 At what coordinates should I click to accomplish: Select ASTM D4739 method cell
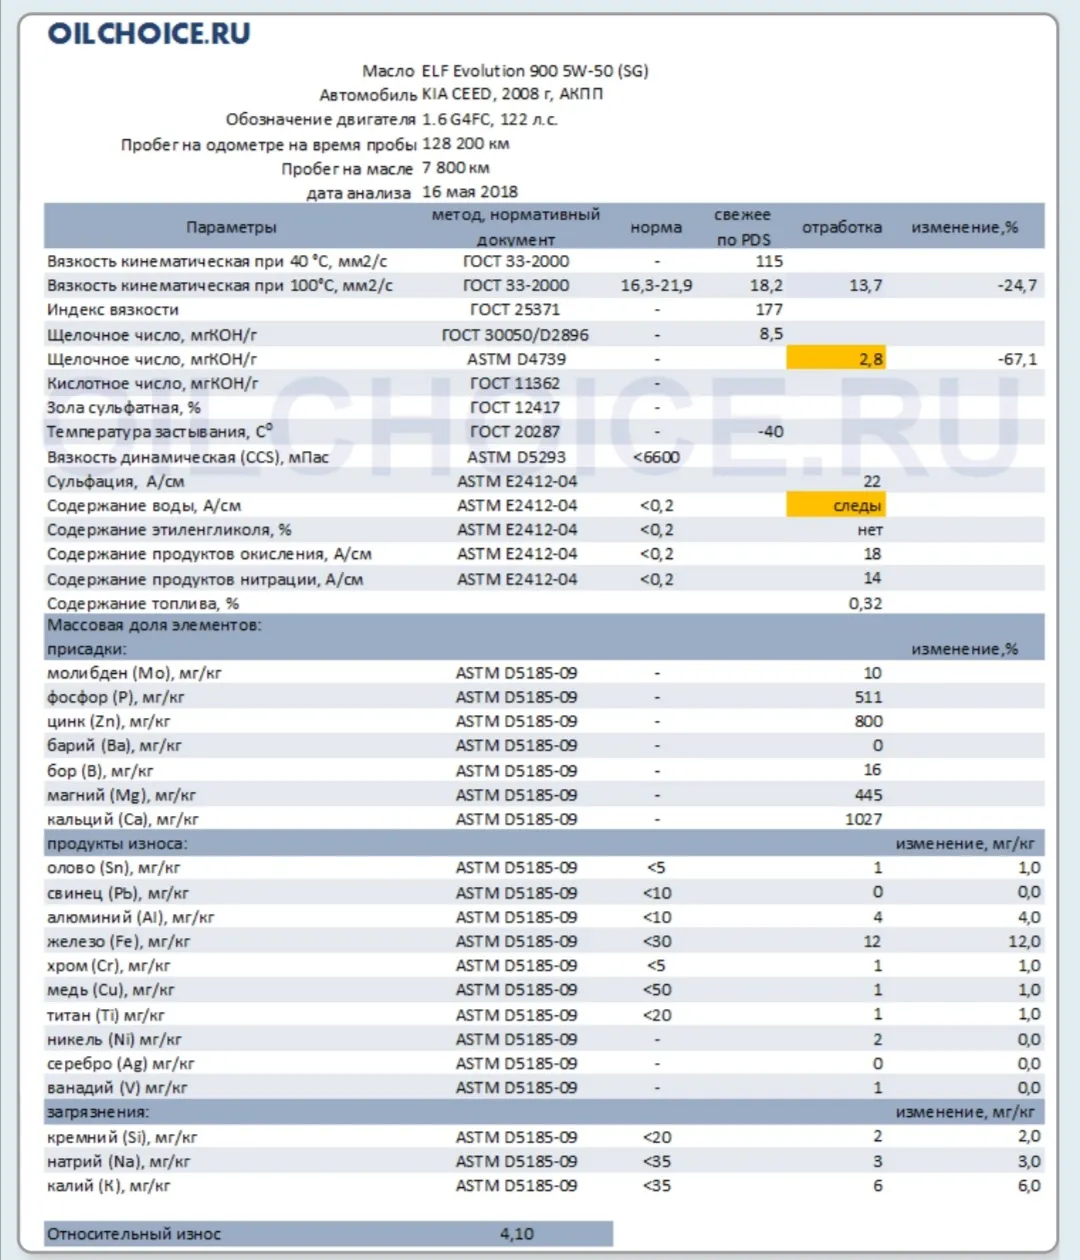click(516, 358)
